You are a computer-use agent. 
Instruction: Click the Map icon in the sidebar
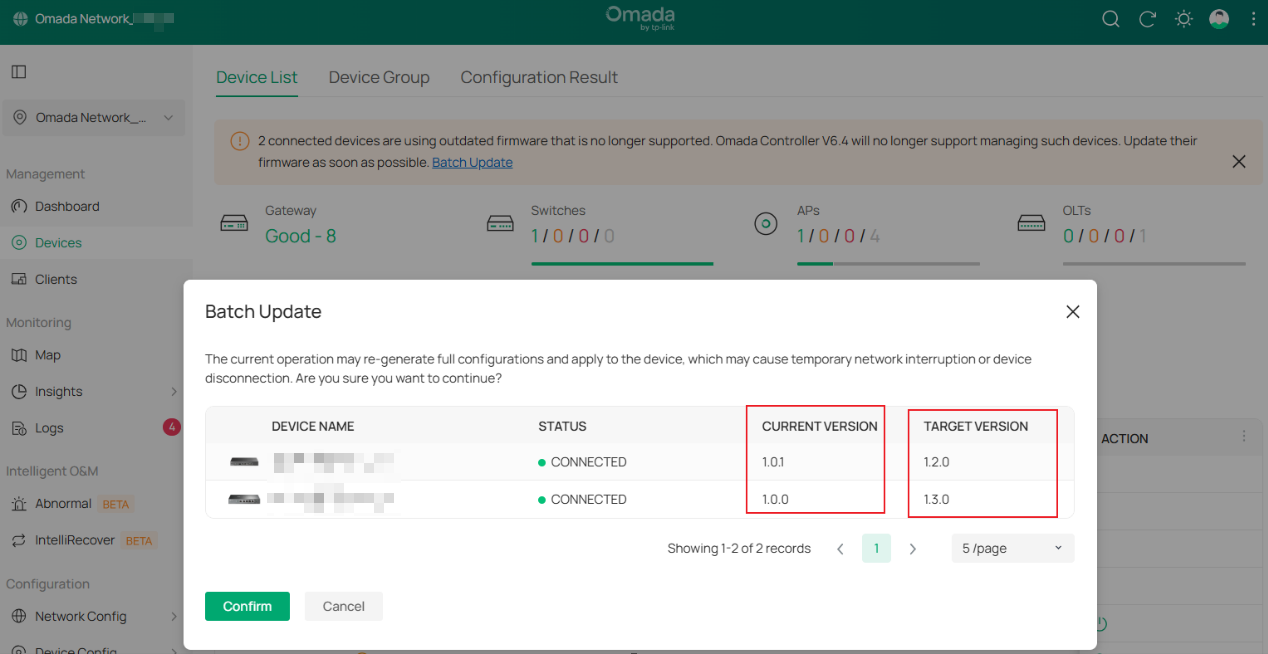coord(18,355)
